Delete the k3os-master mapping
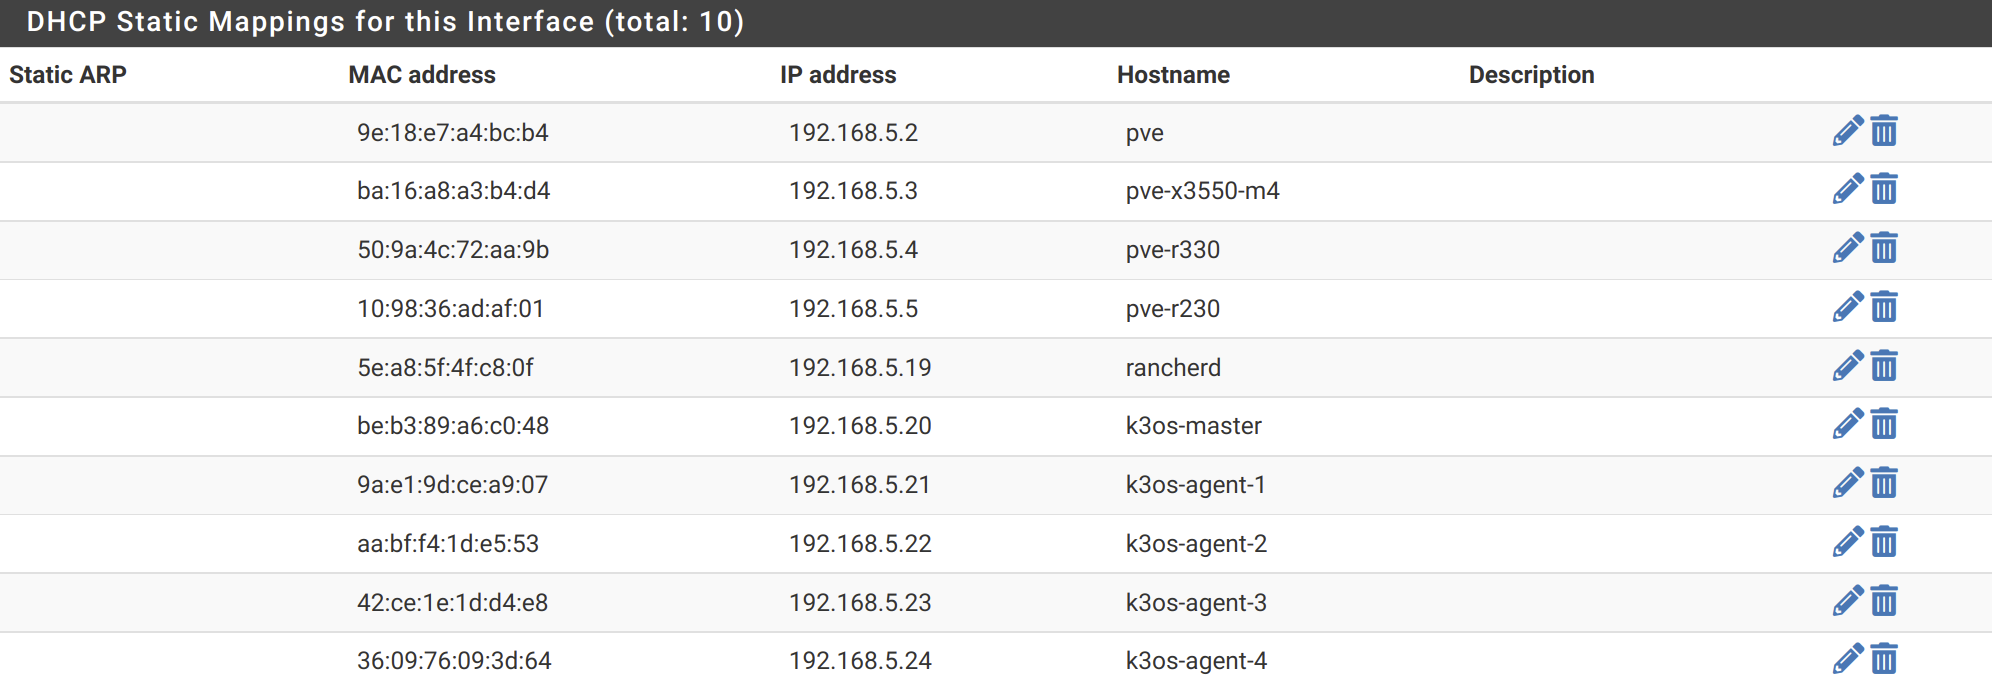1992x691 pixels. tap(1884, 424)
